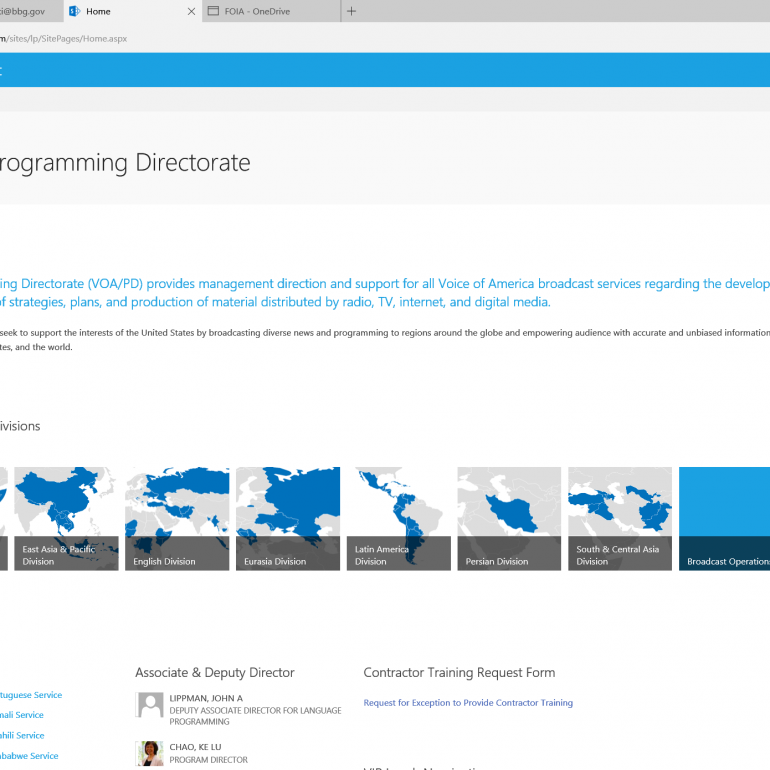Click the Associate & Deputy Director heading
The height and width of the screenshot is (770, 770).
pos(215,673)
